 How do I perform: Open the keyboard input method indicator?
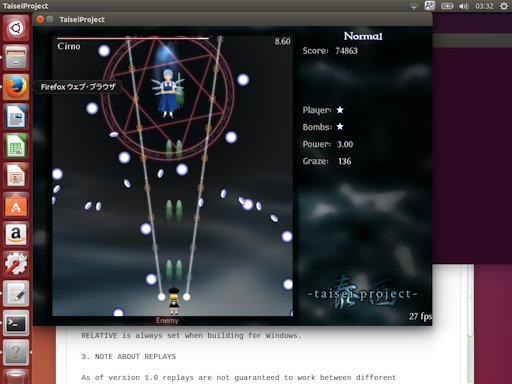click(430, 6)
